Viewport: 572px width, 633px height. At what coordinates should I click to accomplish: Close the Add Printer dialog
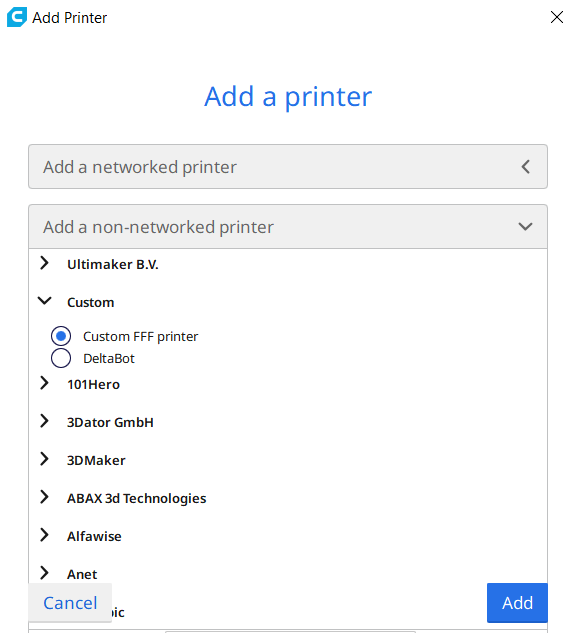point(557,17)
